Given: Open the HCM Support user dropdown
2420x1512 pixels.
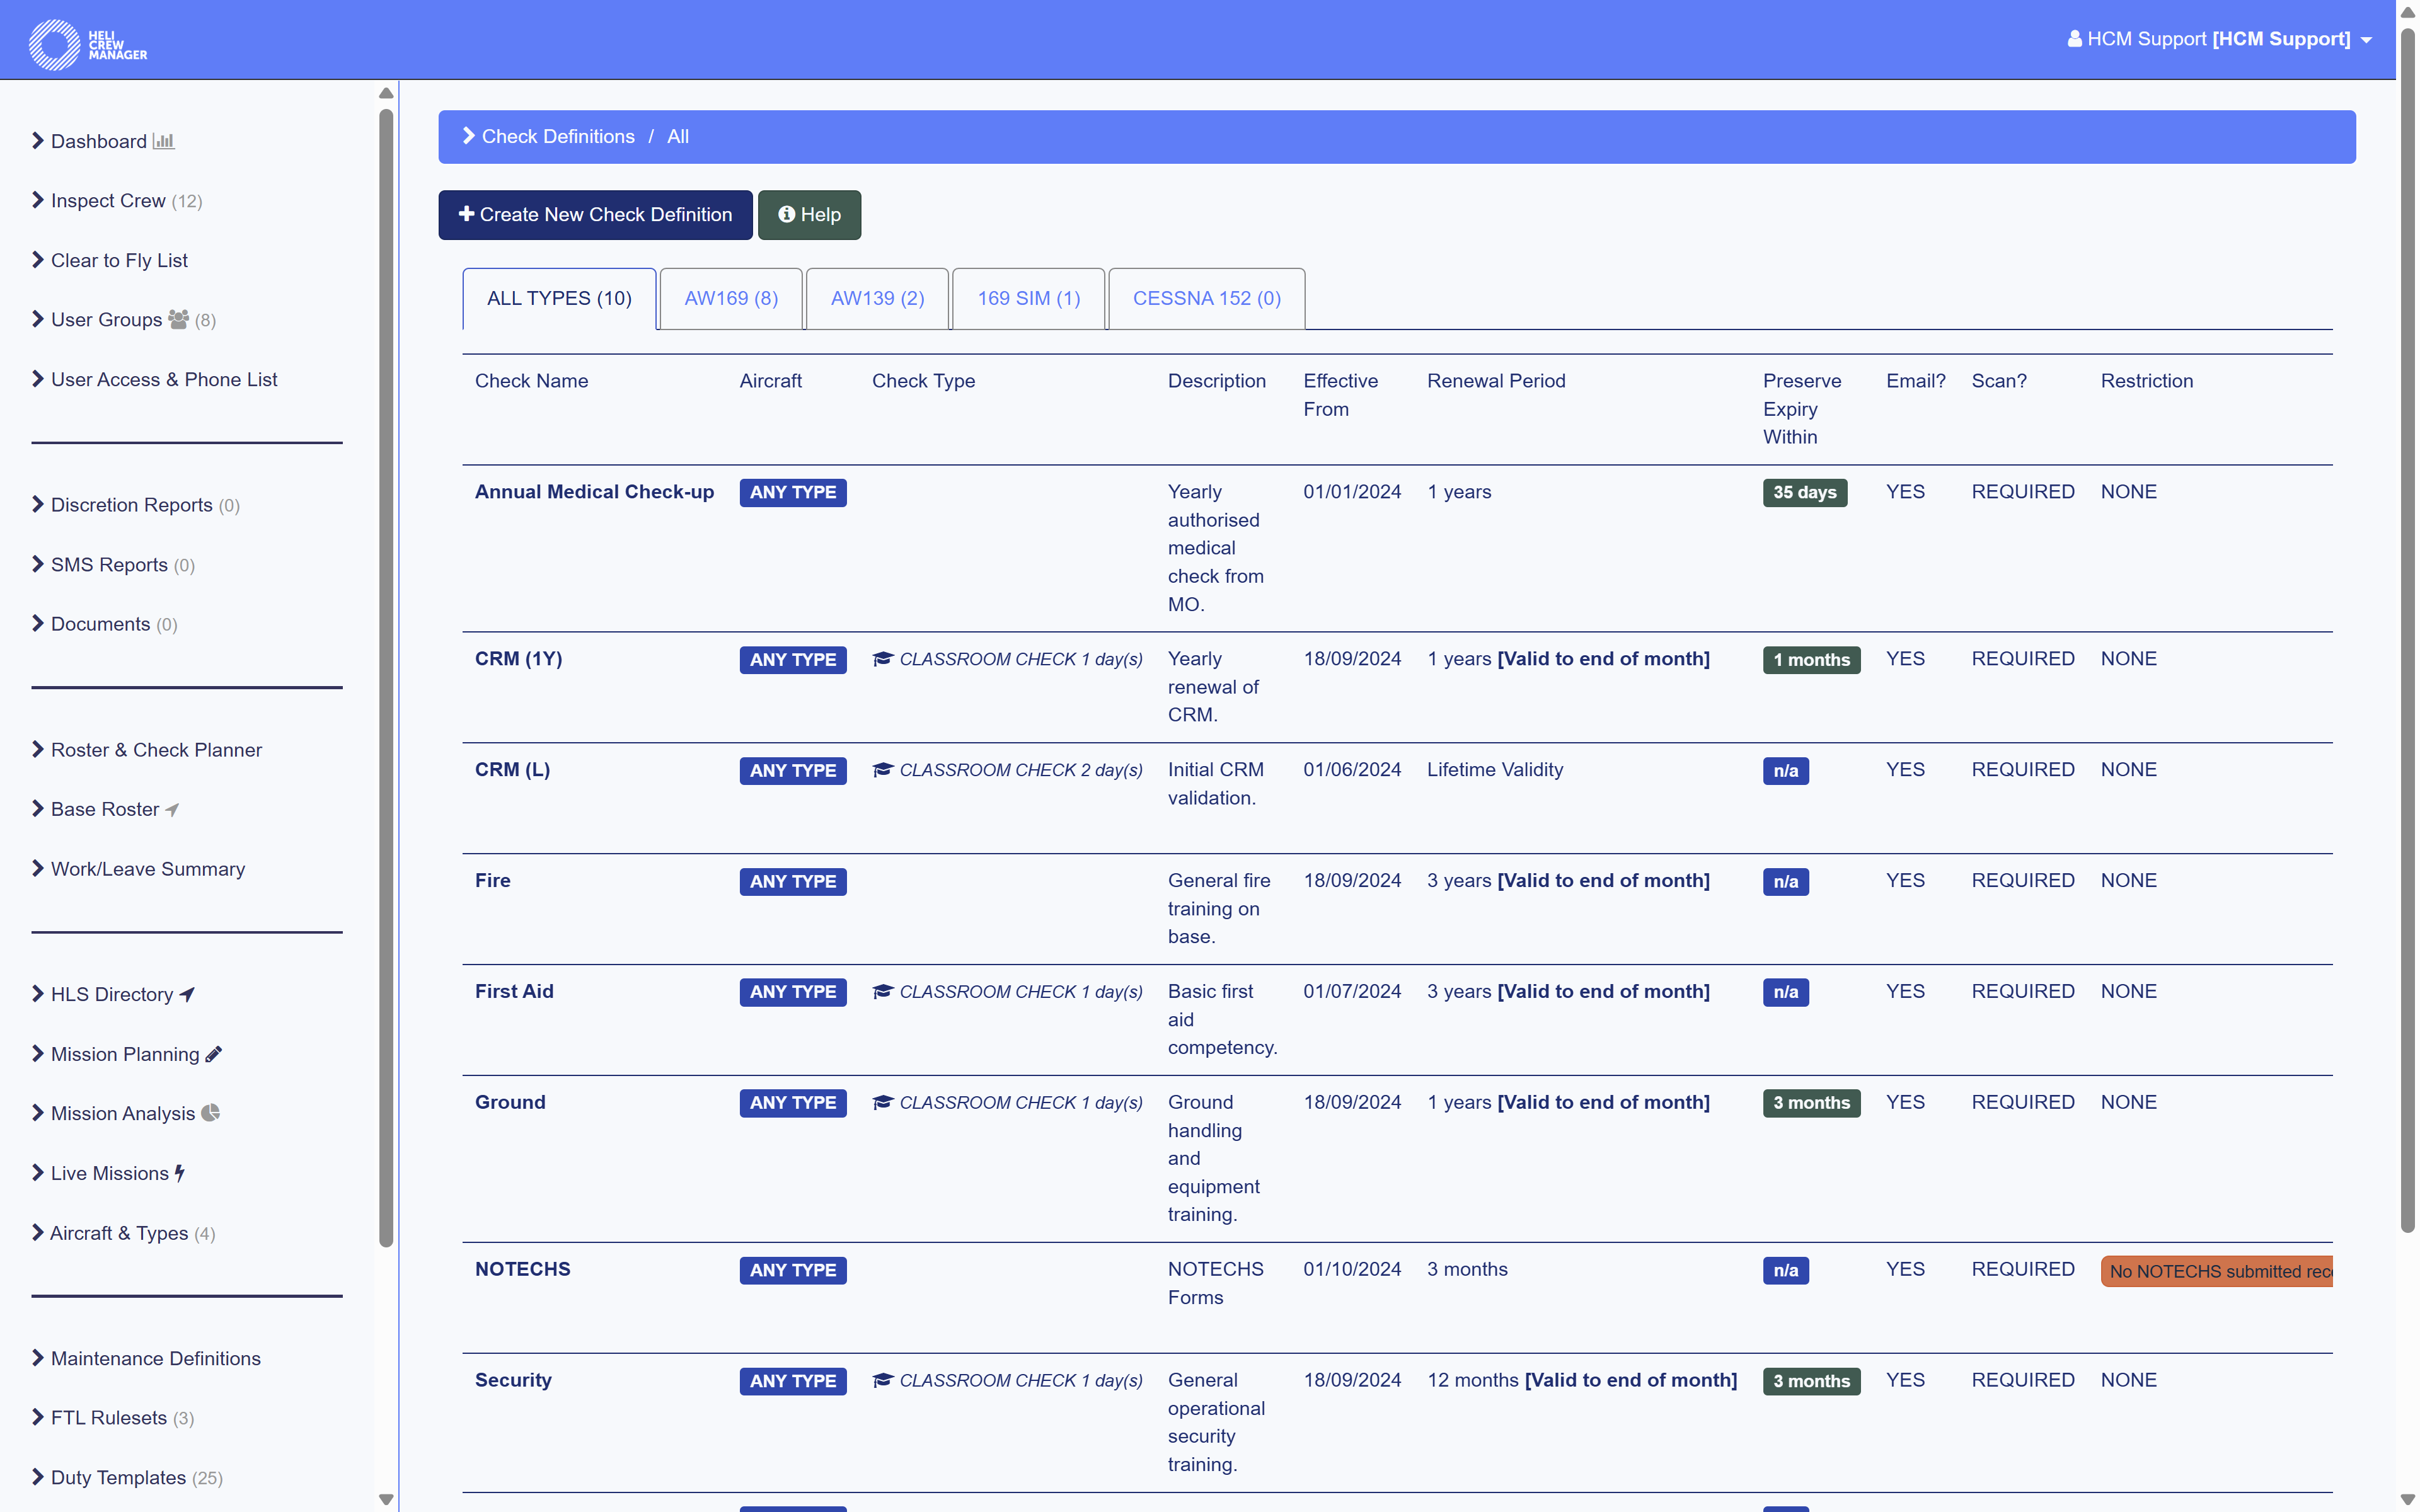Looking at the screenshot, I should pos(2218,39).
